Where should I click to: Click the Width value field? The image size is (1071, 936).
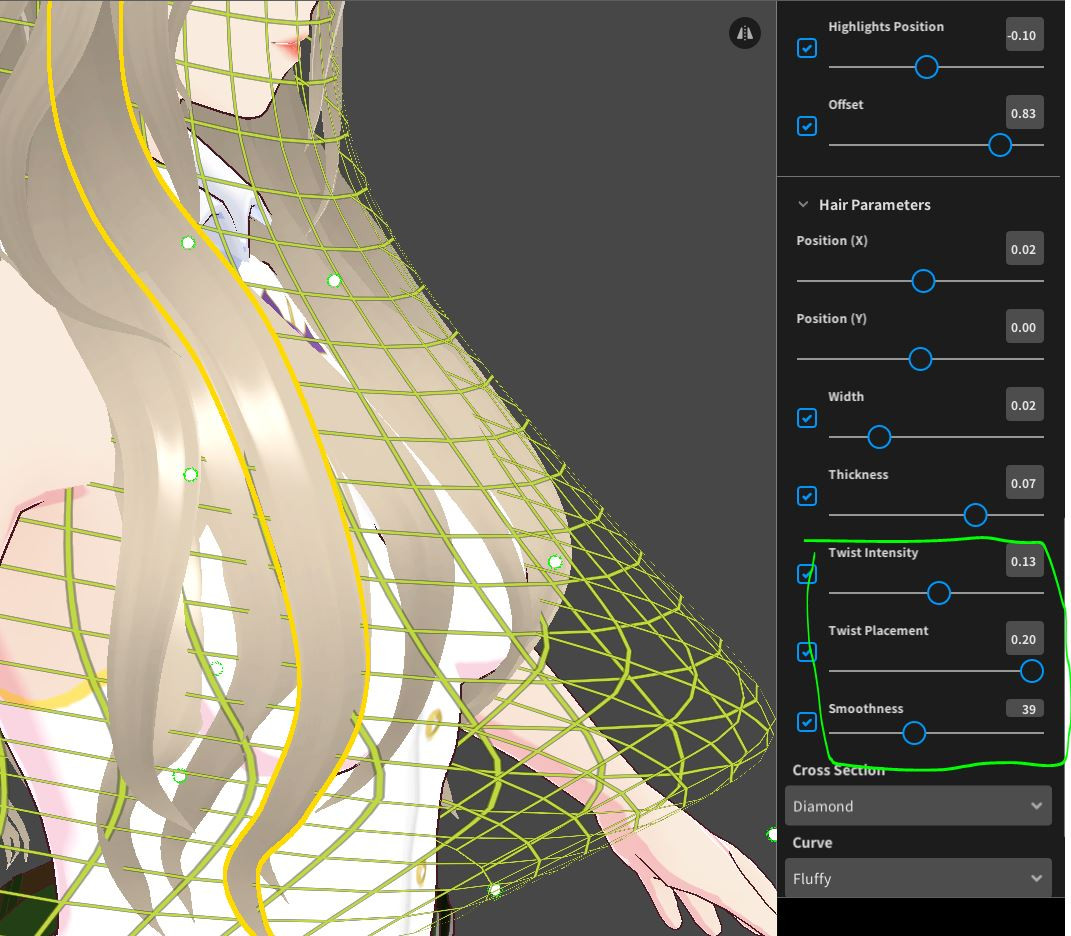click(1024, 404)
